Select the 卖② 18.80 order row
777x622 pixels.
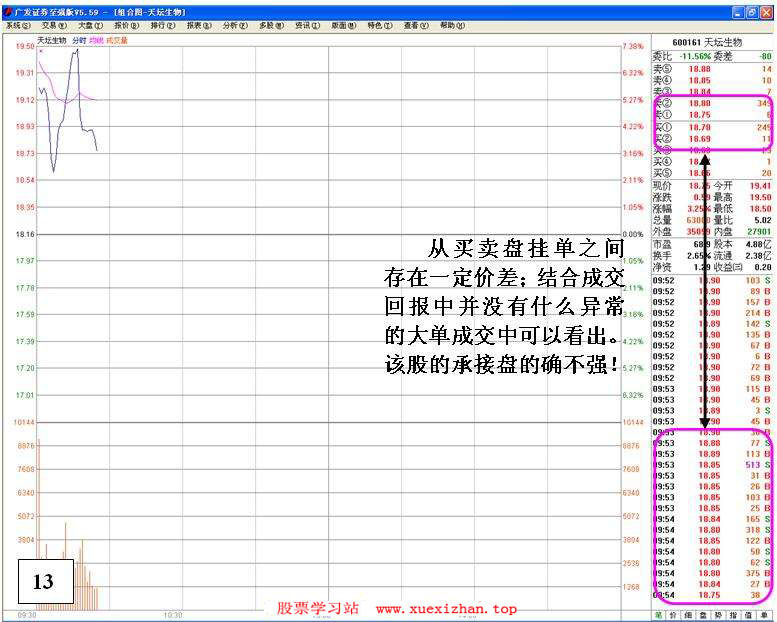coord(712,103)
